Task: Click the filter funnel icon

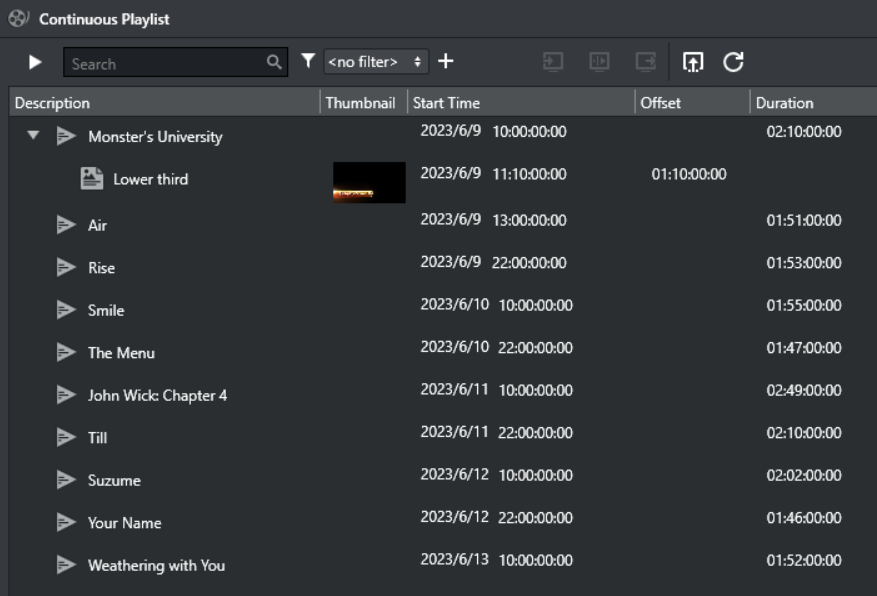Action: coord(308,62)
